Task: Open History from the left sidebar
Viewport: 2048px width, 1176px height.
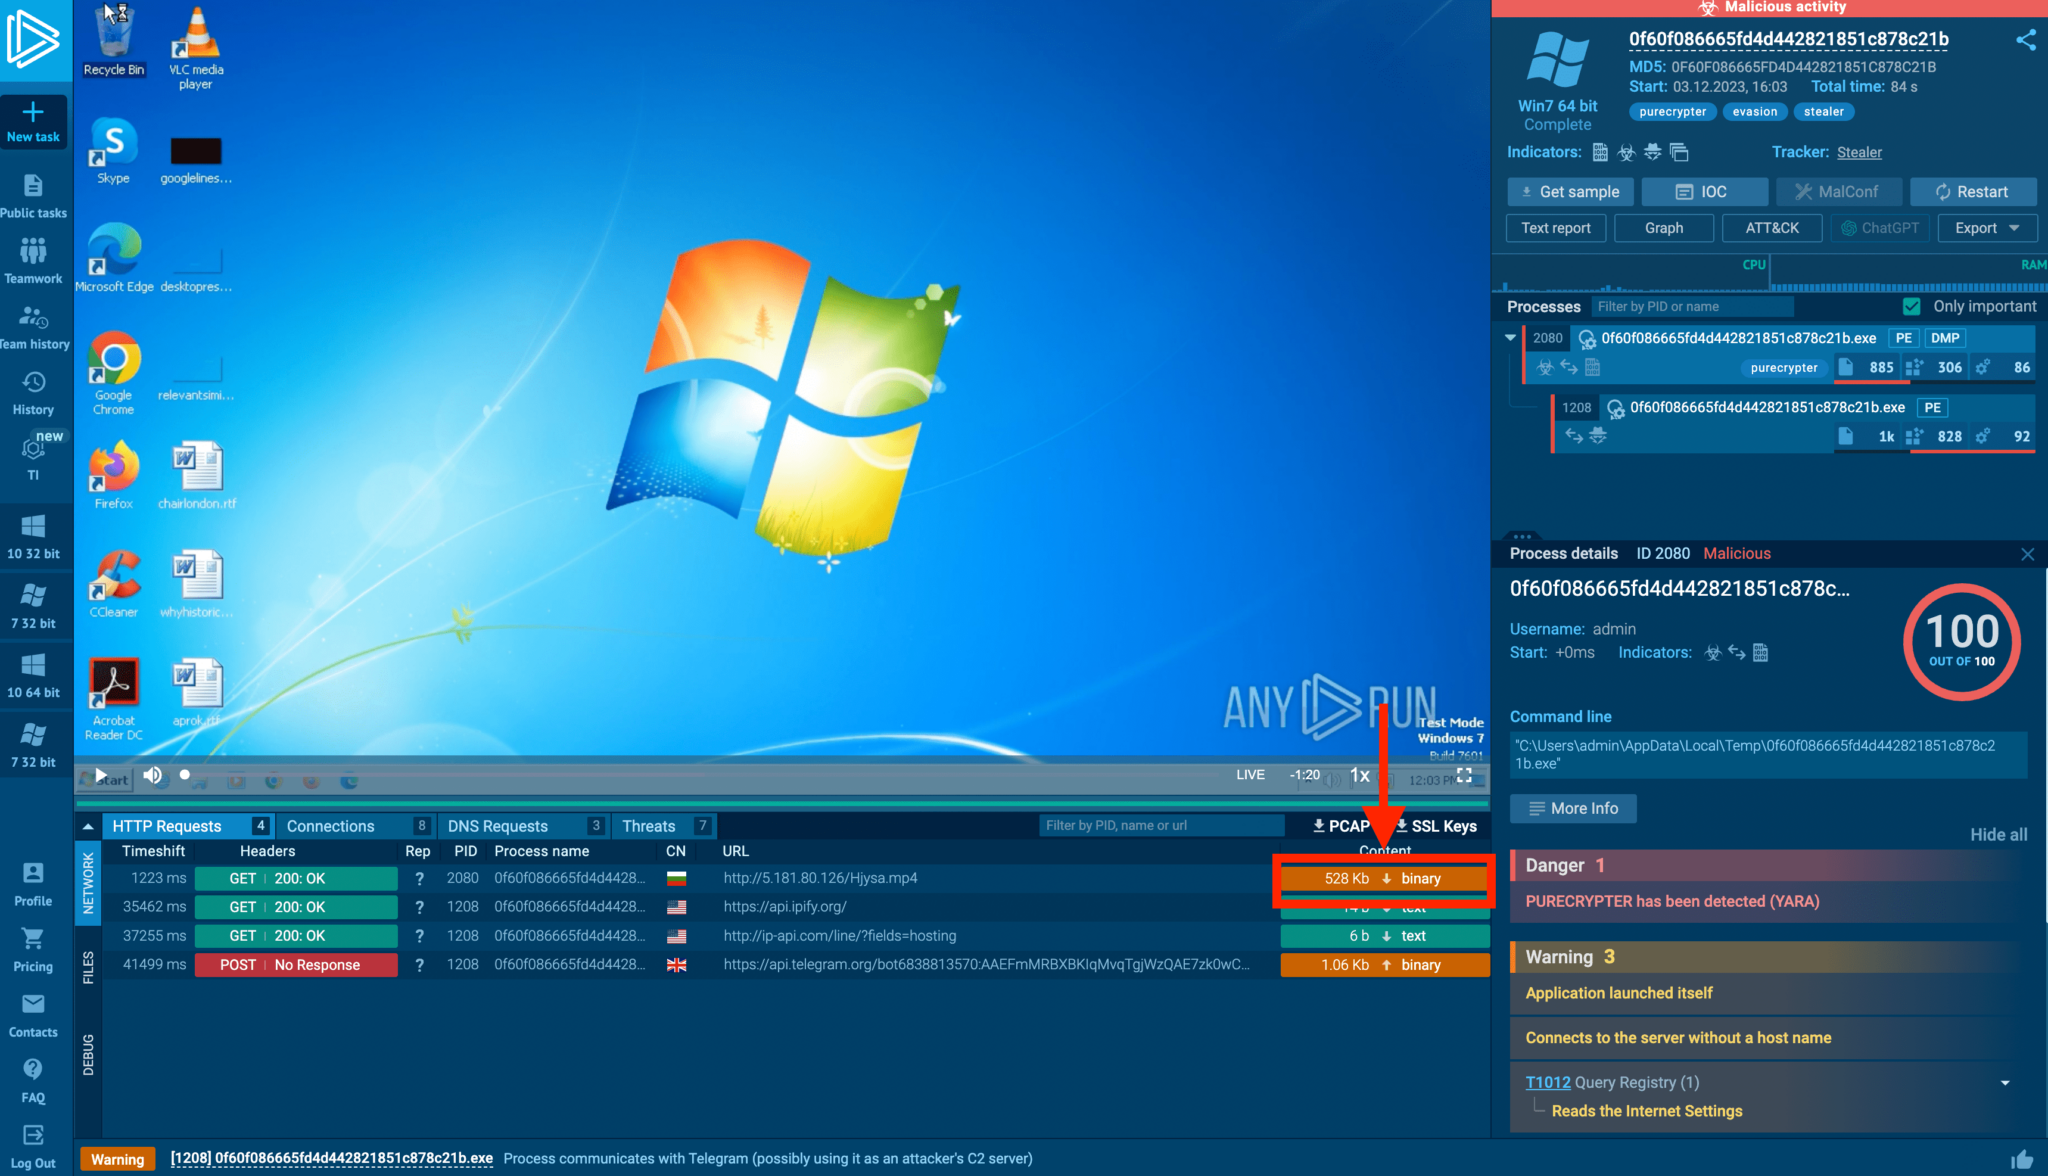Action: point(34,390)
